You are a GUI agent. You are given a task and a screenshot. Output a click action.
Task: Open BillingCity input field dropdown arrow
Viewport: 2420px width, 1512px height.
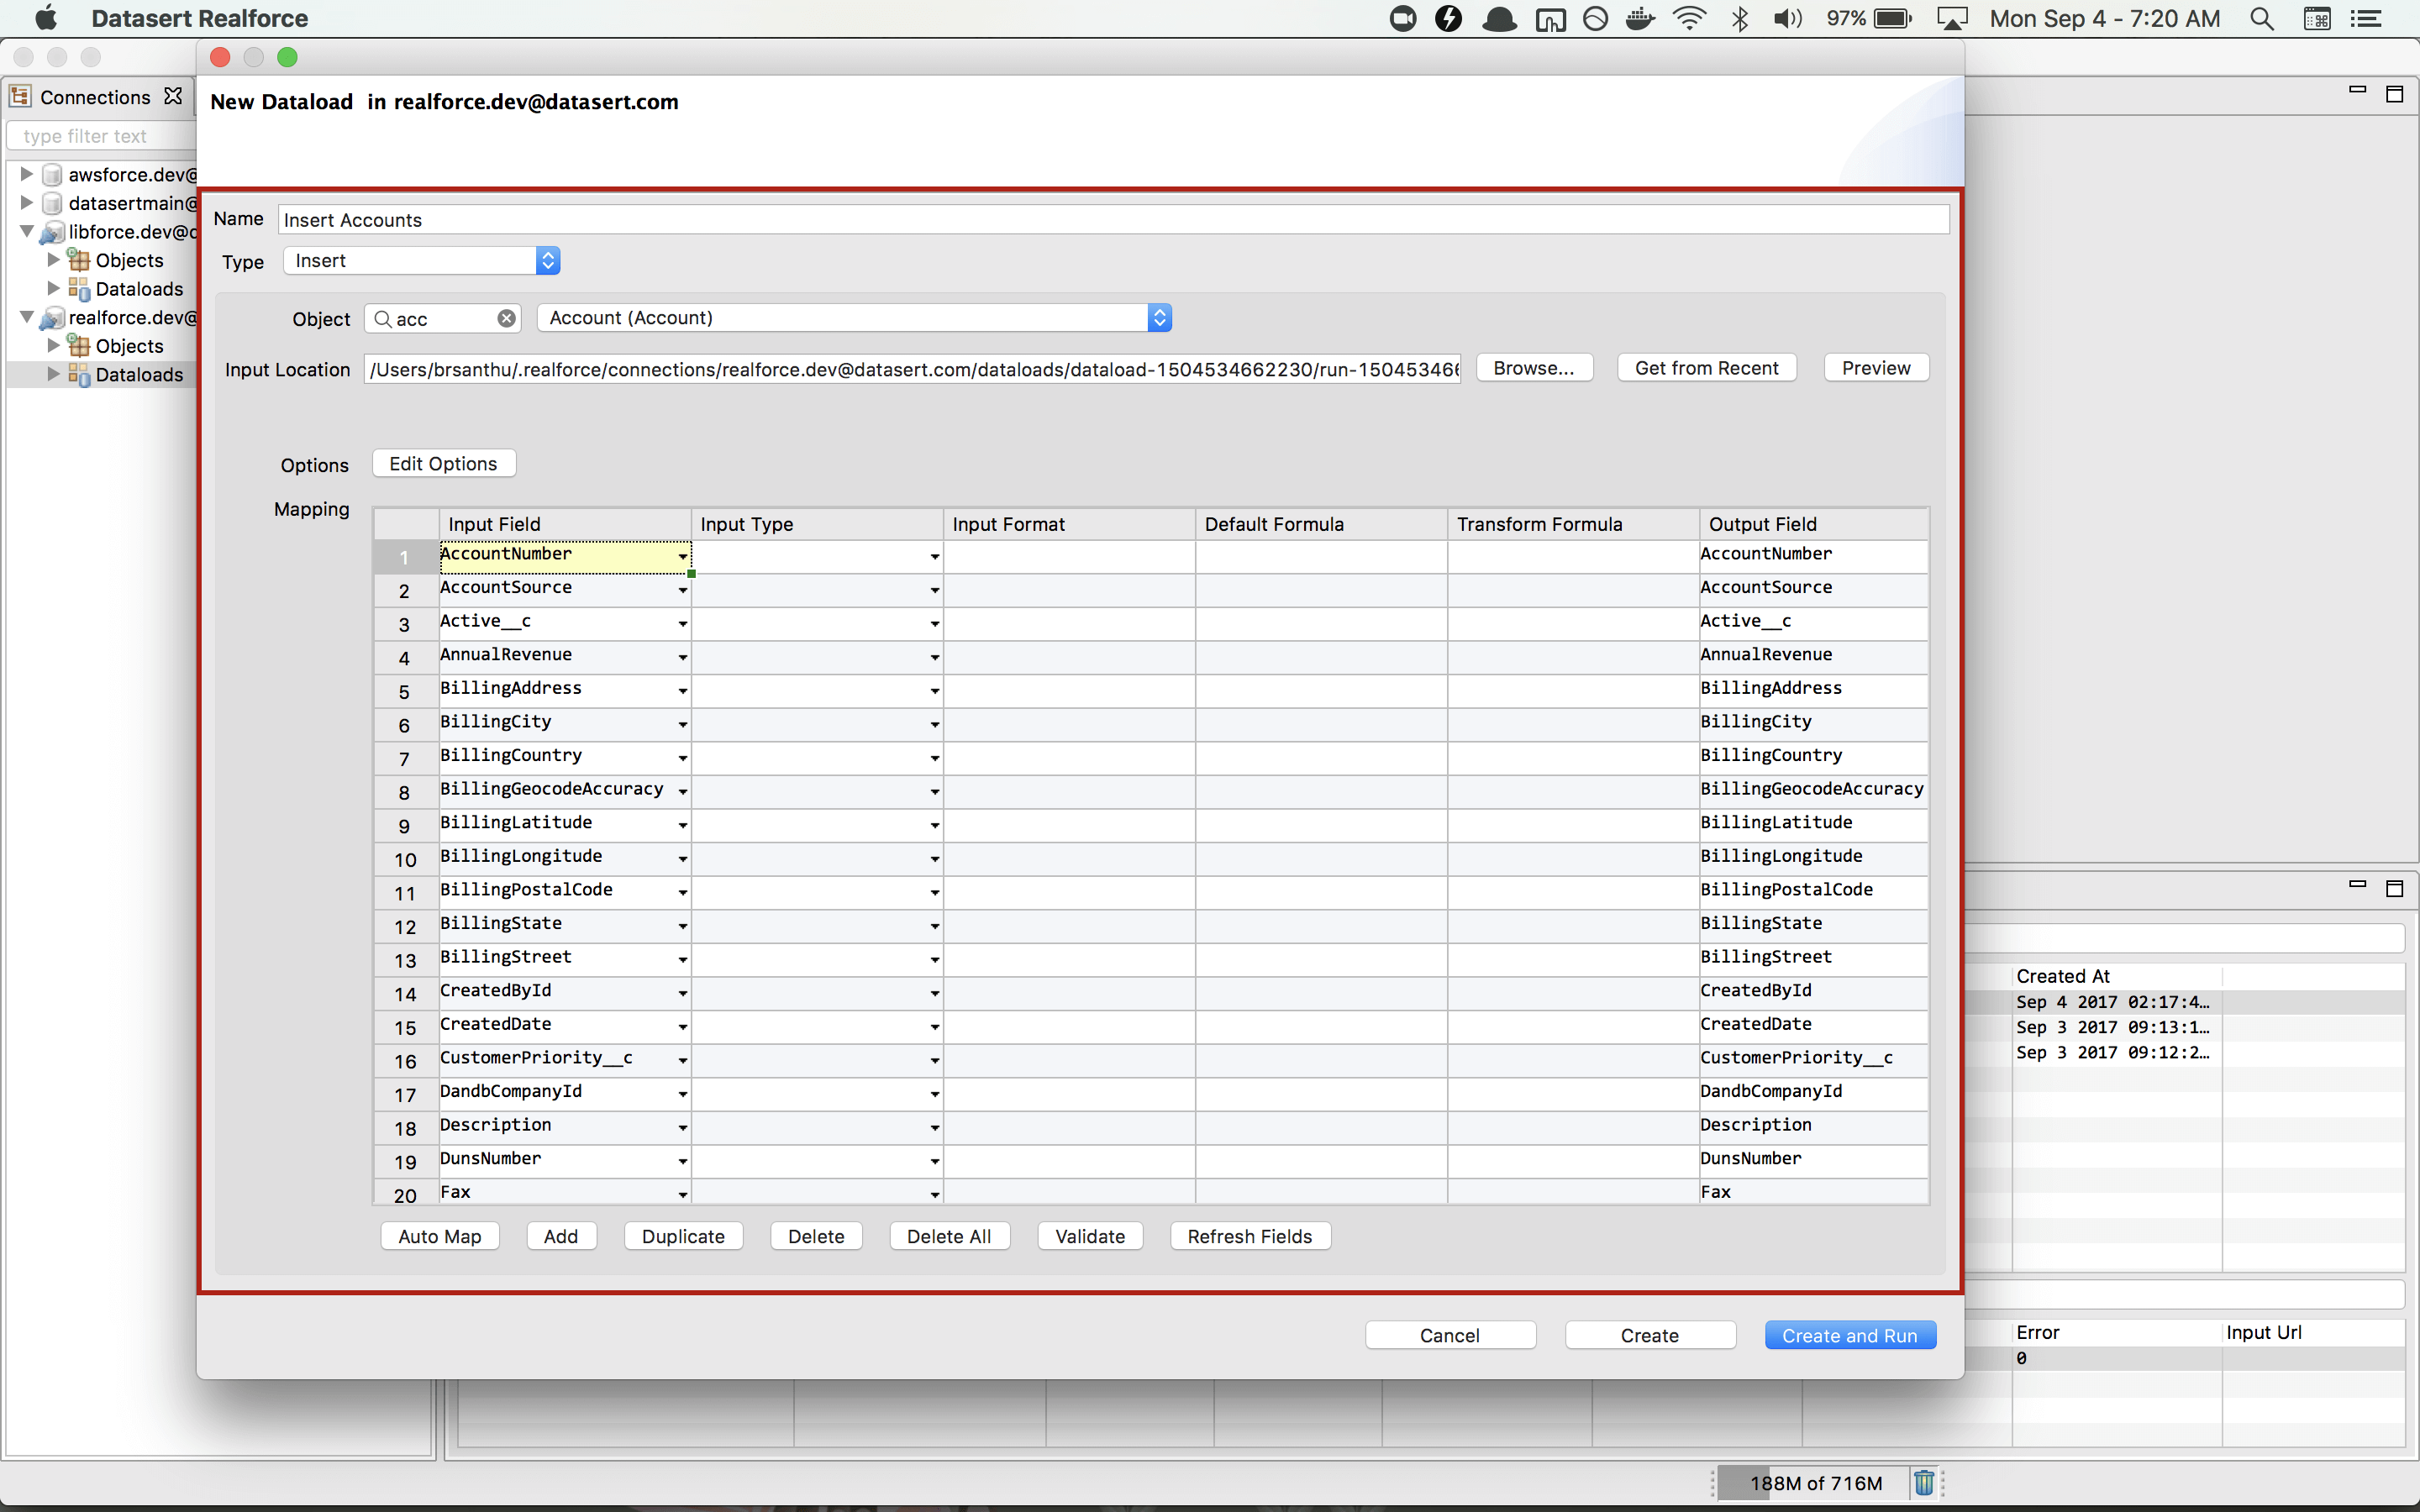pos(683,724)
